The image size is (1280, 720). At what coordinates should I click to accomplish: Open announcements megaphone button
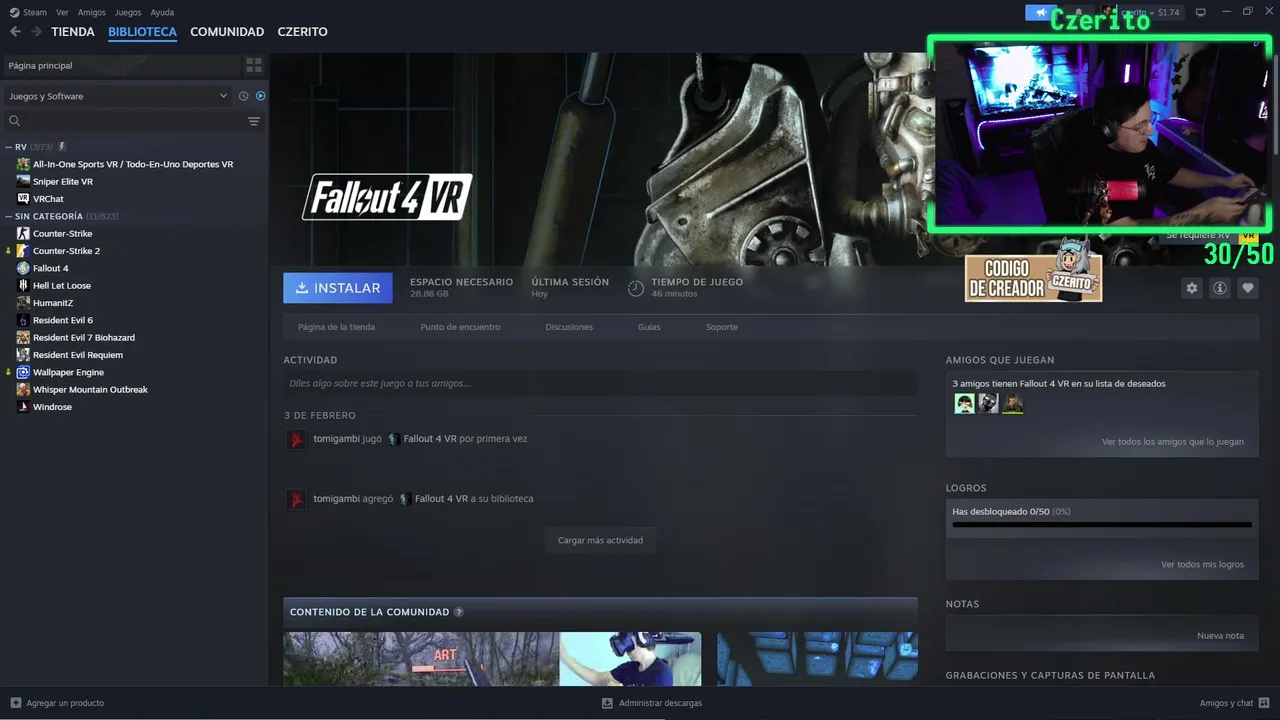[x=1041, y=13]
